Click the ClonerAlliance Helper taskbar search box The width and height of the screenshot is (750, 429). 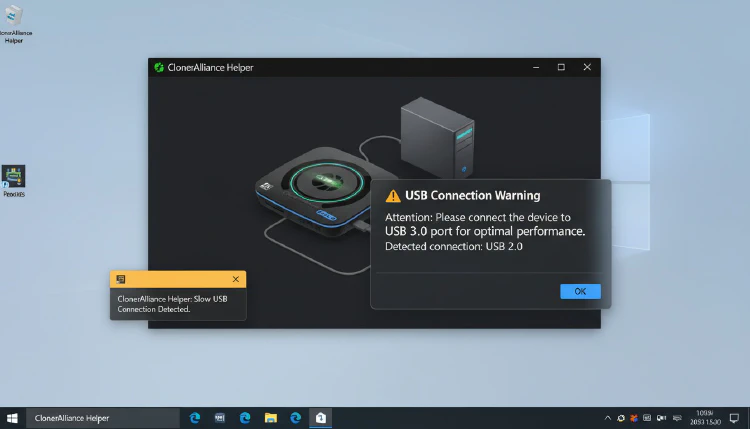pos(100,418)
